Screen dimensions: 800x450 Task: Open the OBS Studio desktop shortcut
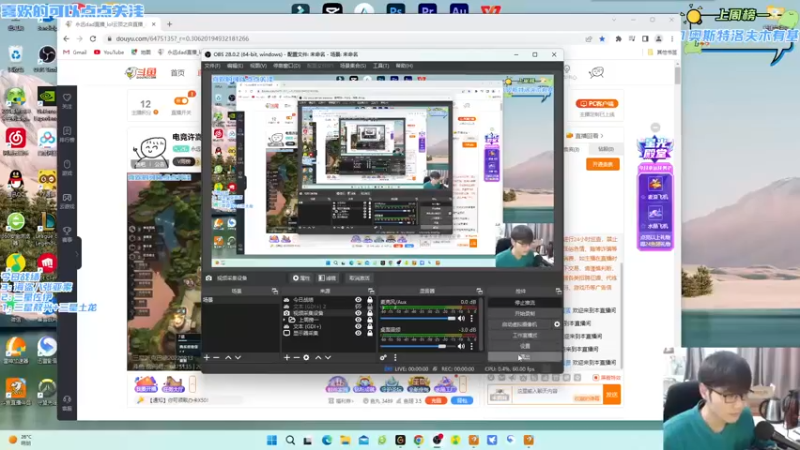coord(47,57)
